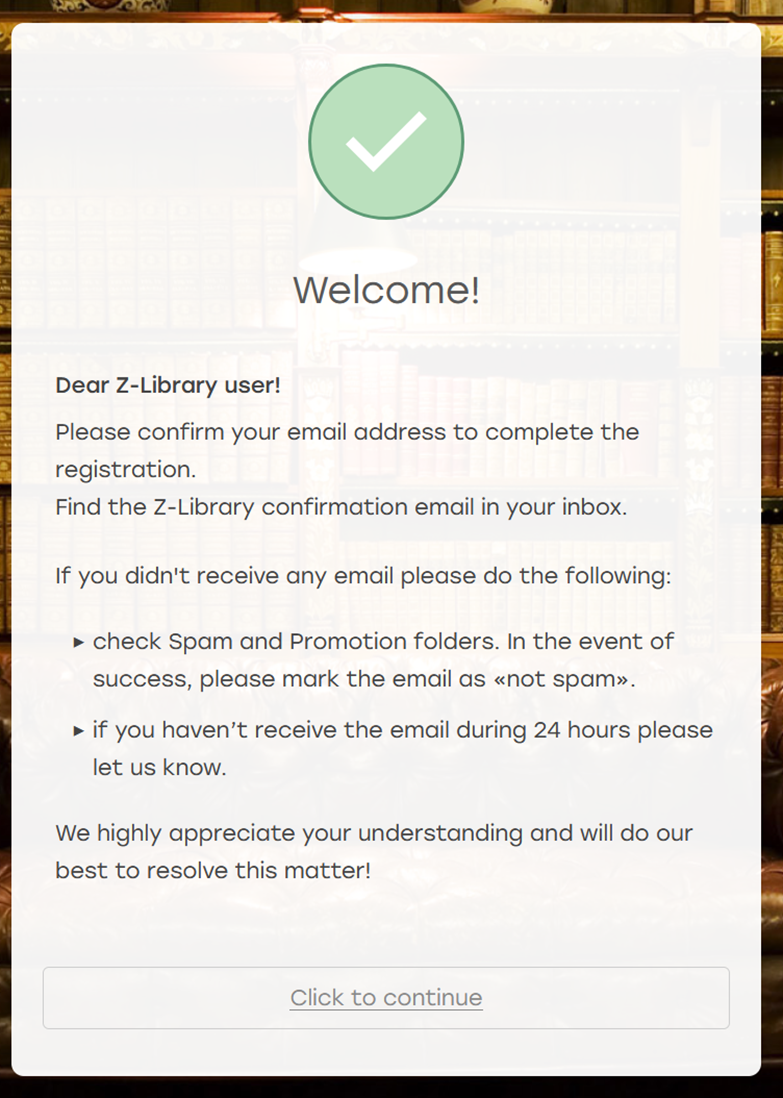Click 'best to resolve this matter!' line
This screenshot has height=1098, width=783.
pyautogui.click(x=213, y=870)
